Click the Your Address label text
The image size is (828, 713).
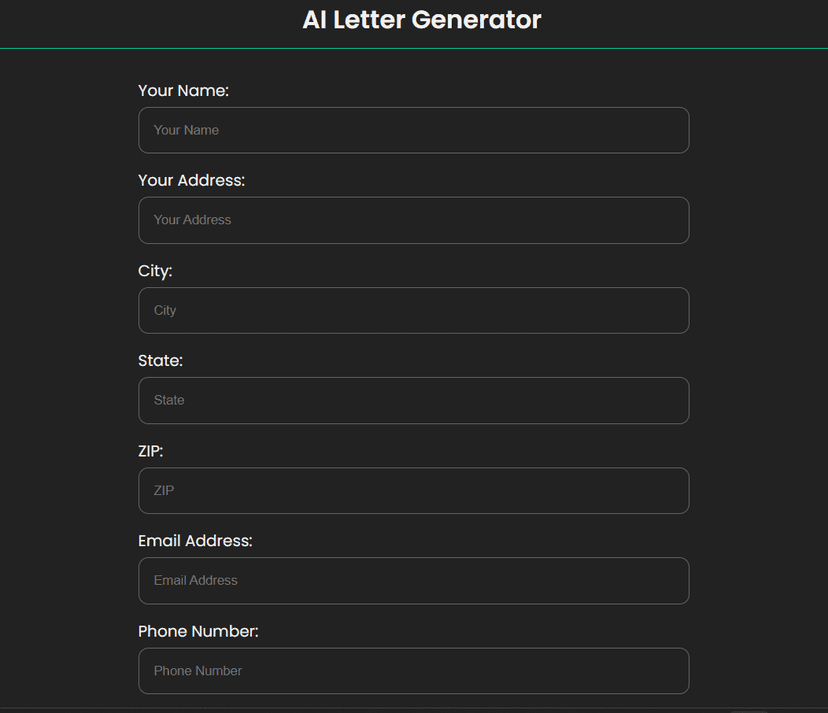[x=192, y=180]
